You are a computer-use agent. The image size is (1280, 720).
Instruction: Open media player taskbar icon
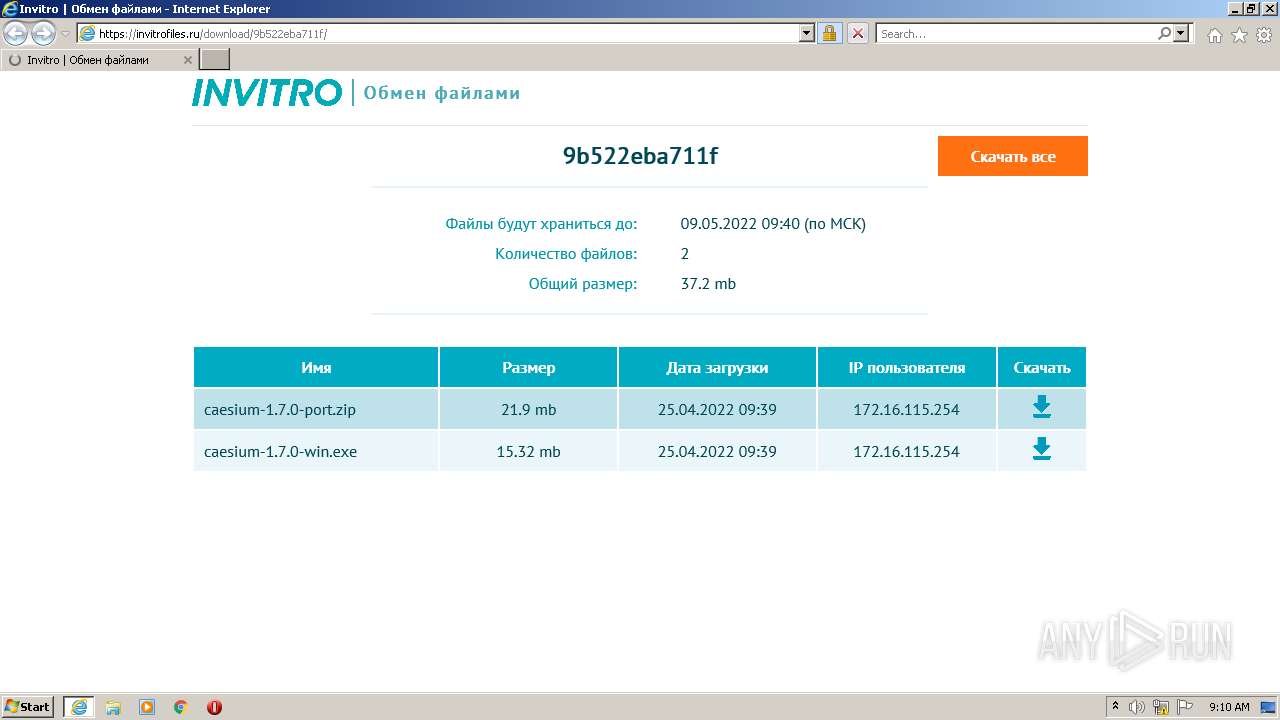pos(147,707)
